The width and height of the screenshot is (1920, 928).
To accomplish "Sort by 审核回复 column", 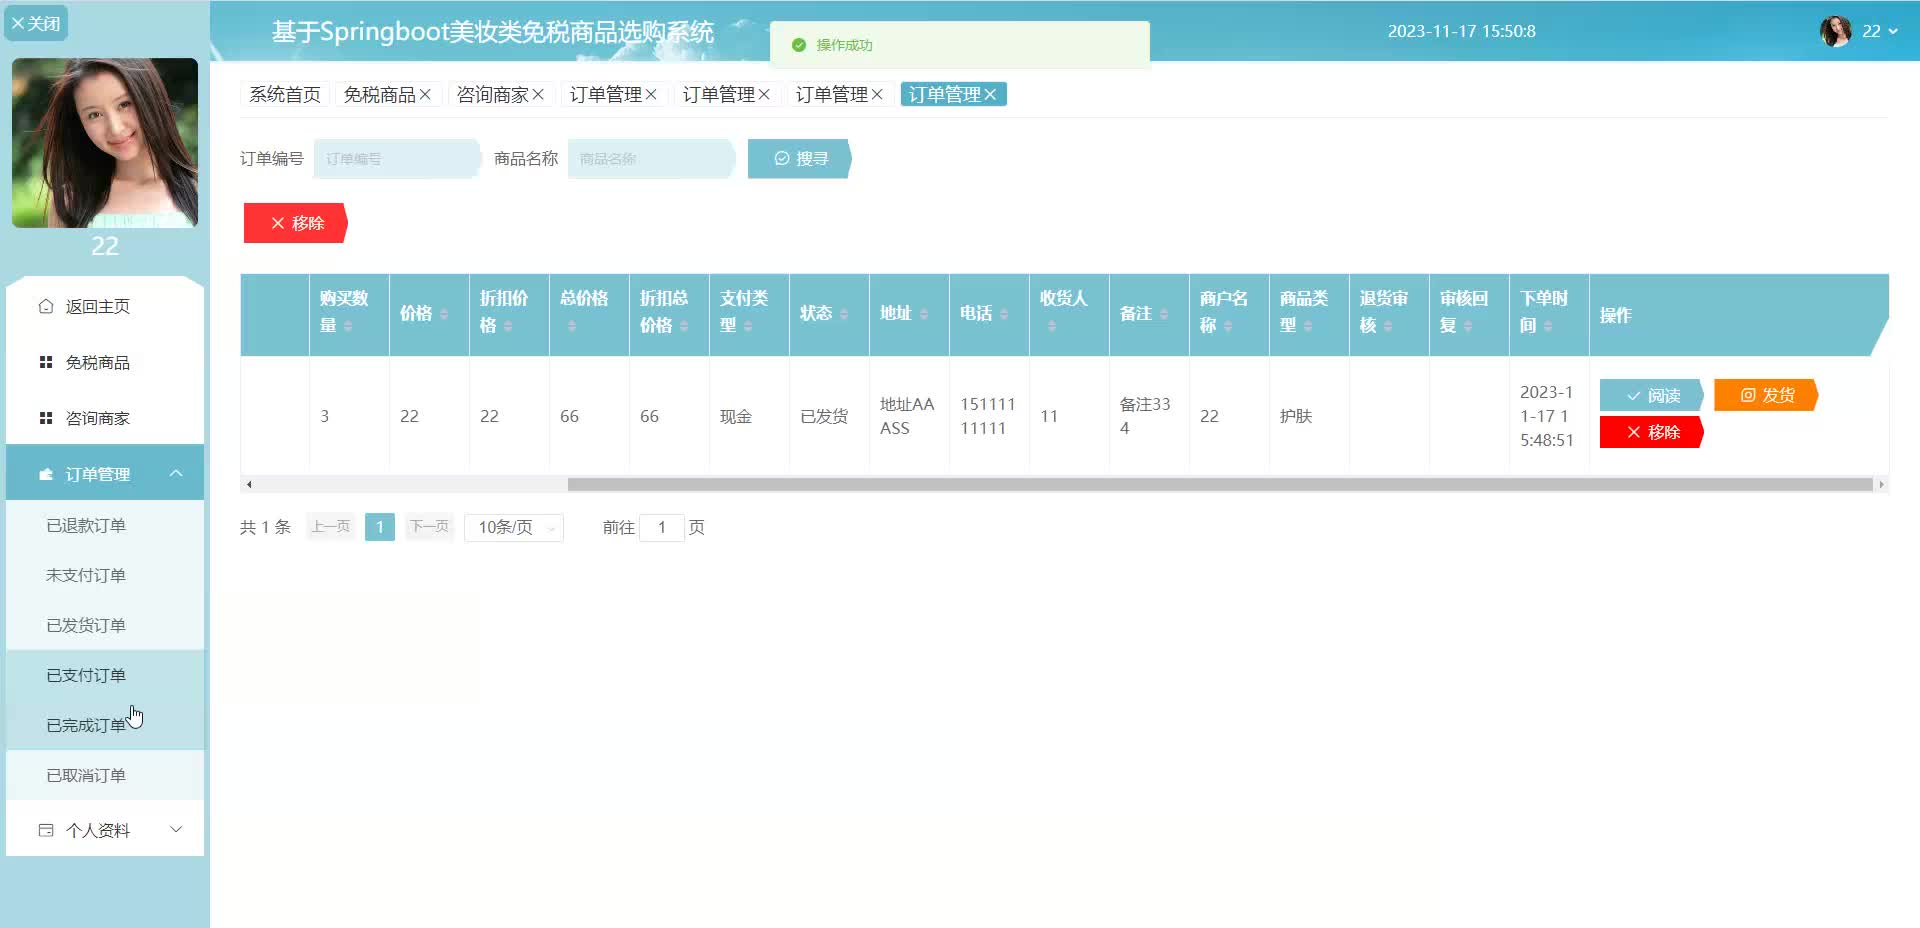I will pyautogui.click(x=1468, y=326).
